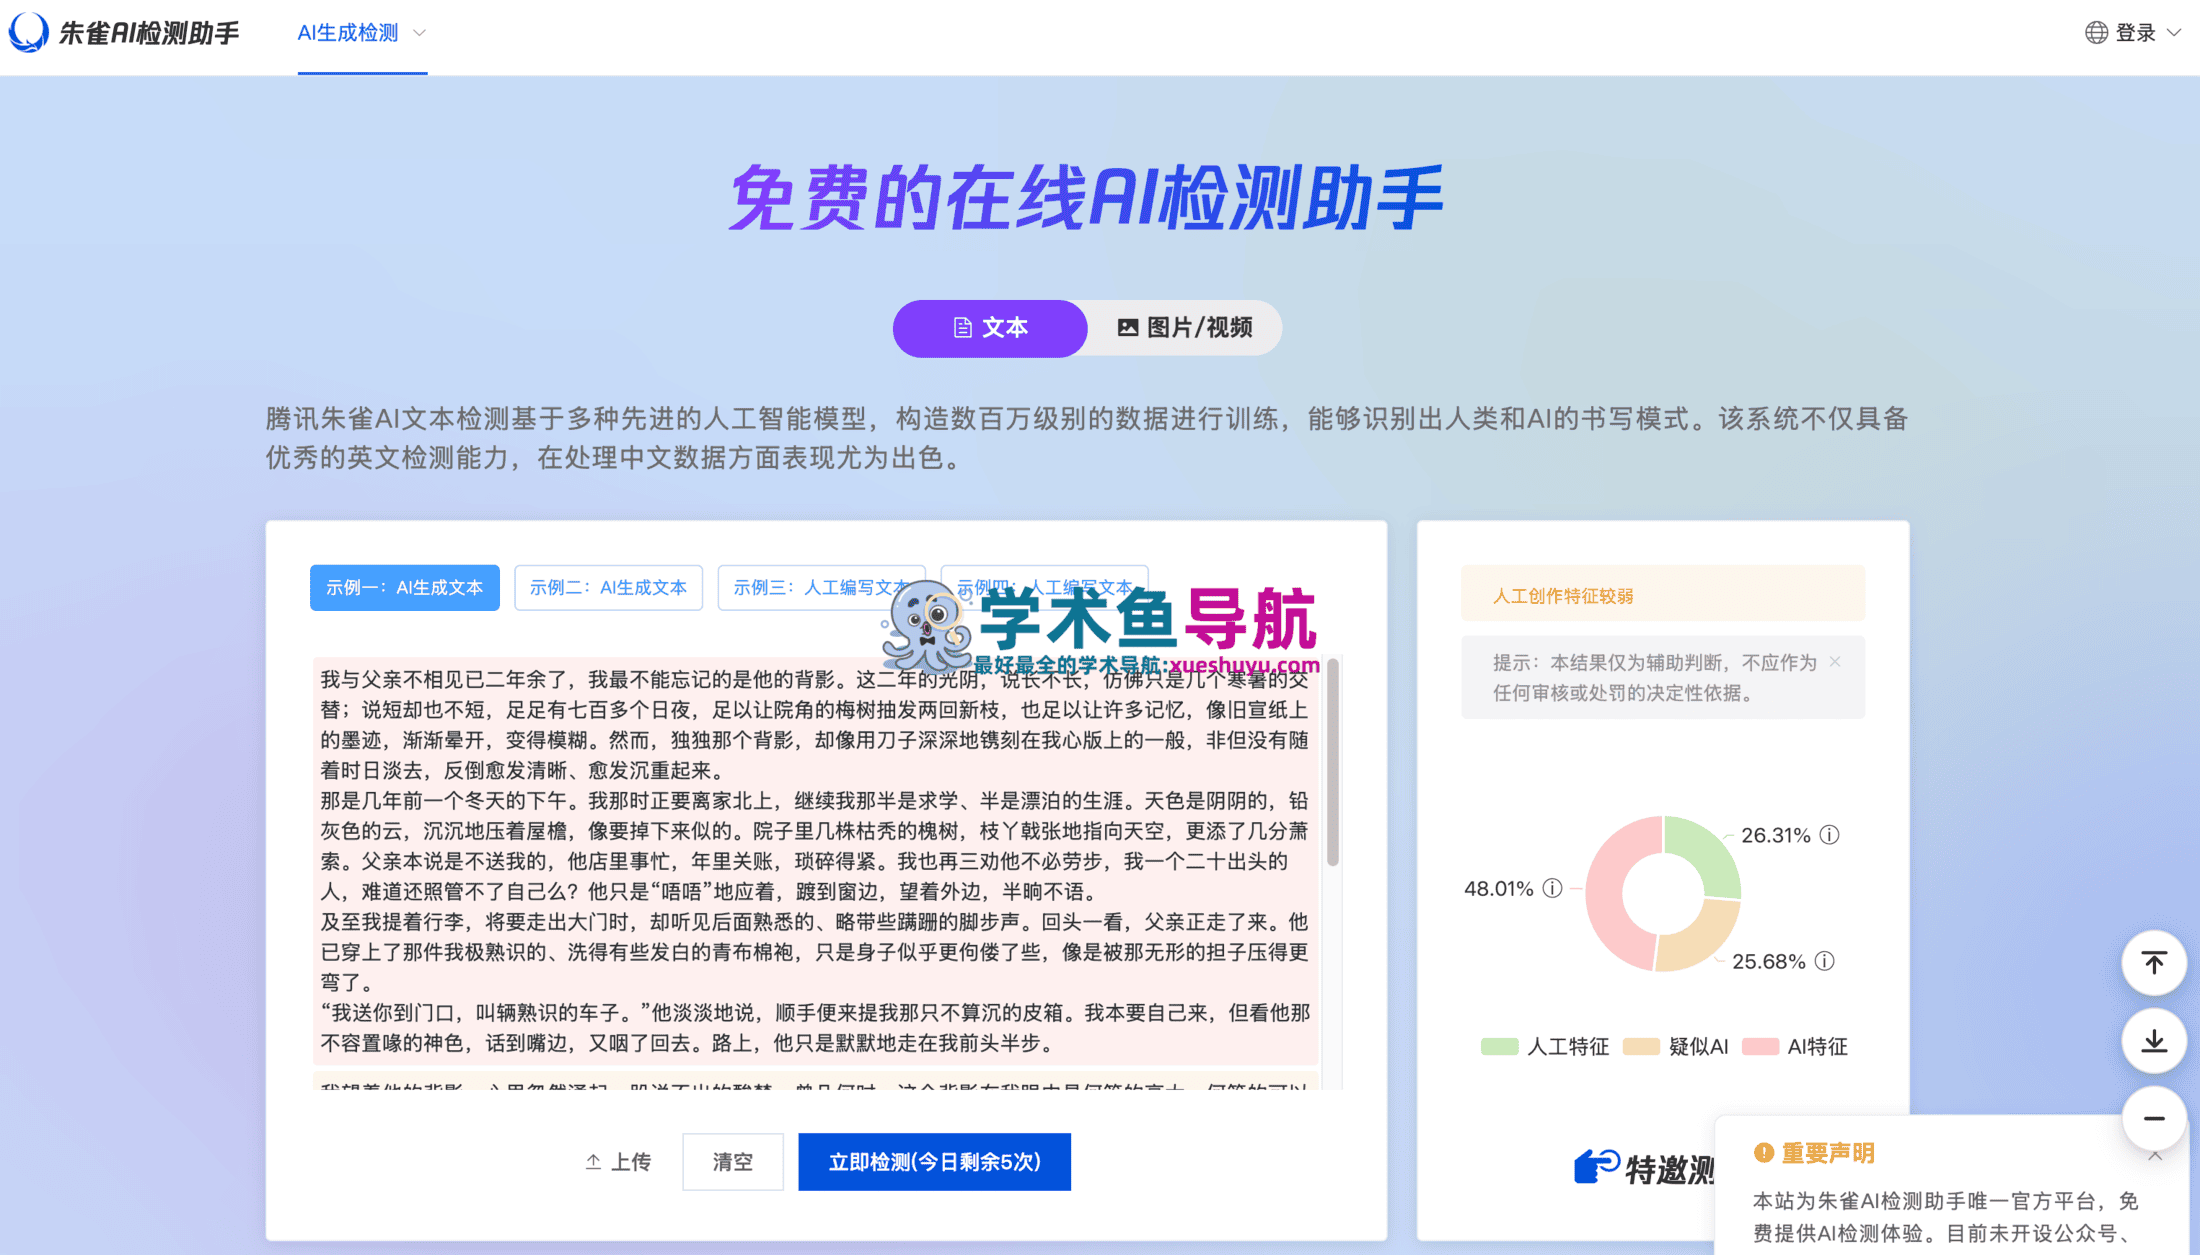Select 示例三：人工编写文本 sample
2200x1255 pixels.
(820, 587)
